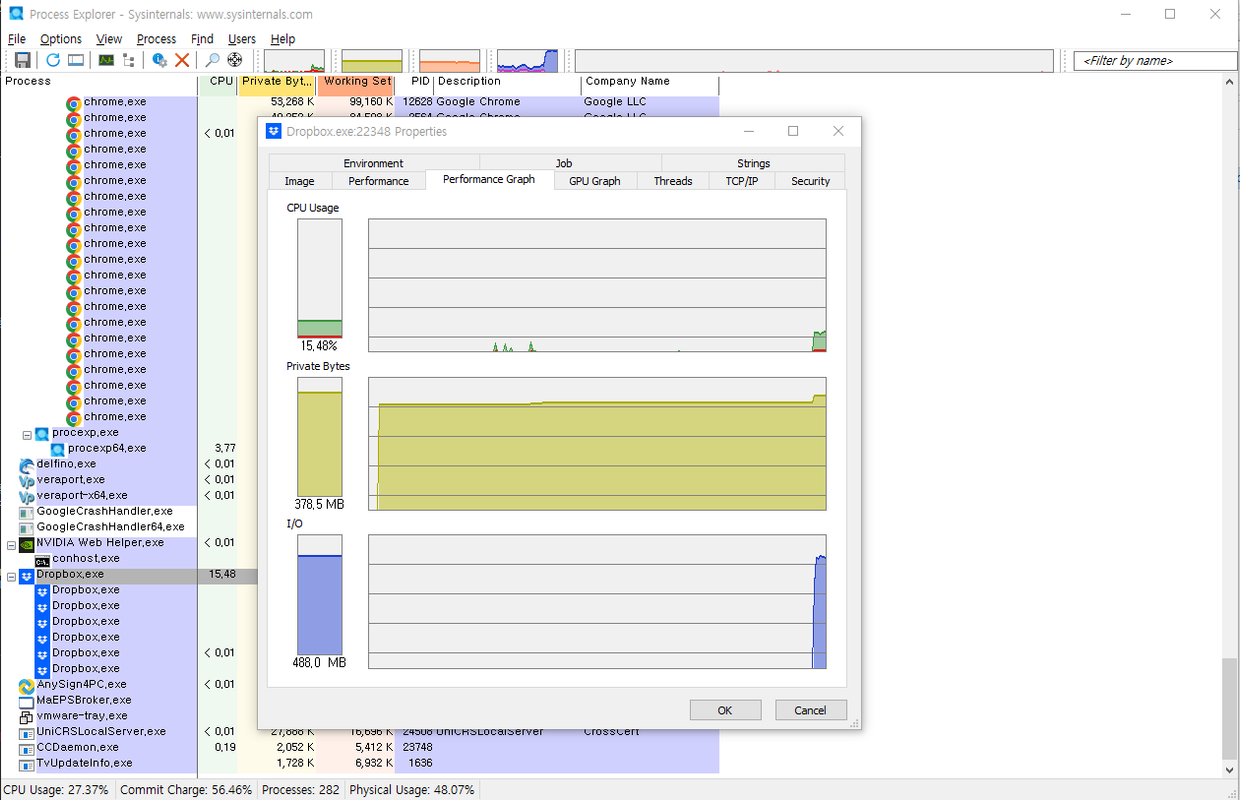Image resolution: width=1240 pixels, height=800 pixels.
Task: Open the Process menu
Action: pyautogui.click(x=156, y=39)
